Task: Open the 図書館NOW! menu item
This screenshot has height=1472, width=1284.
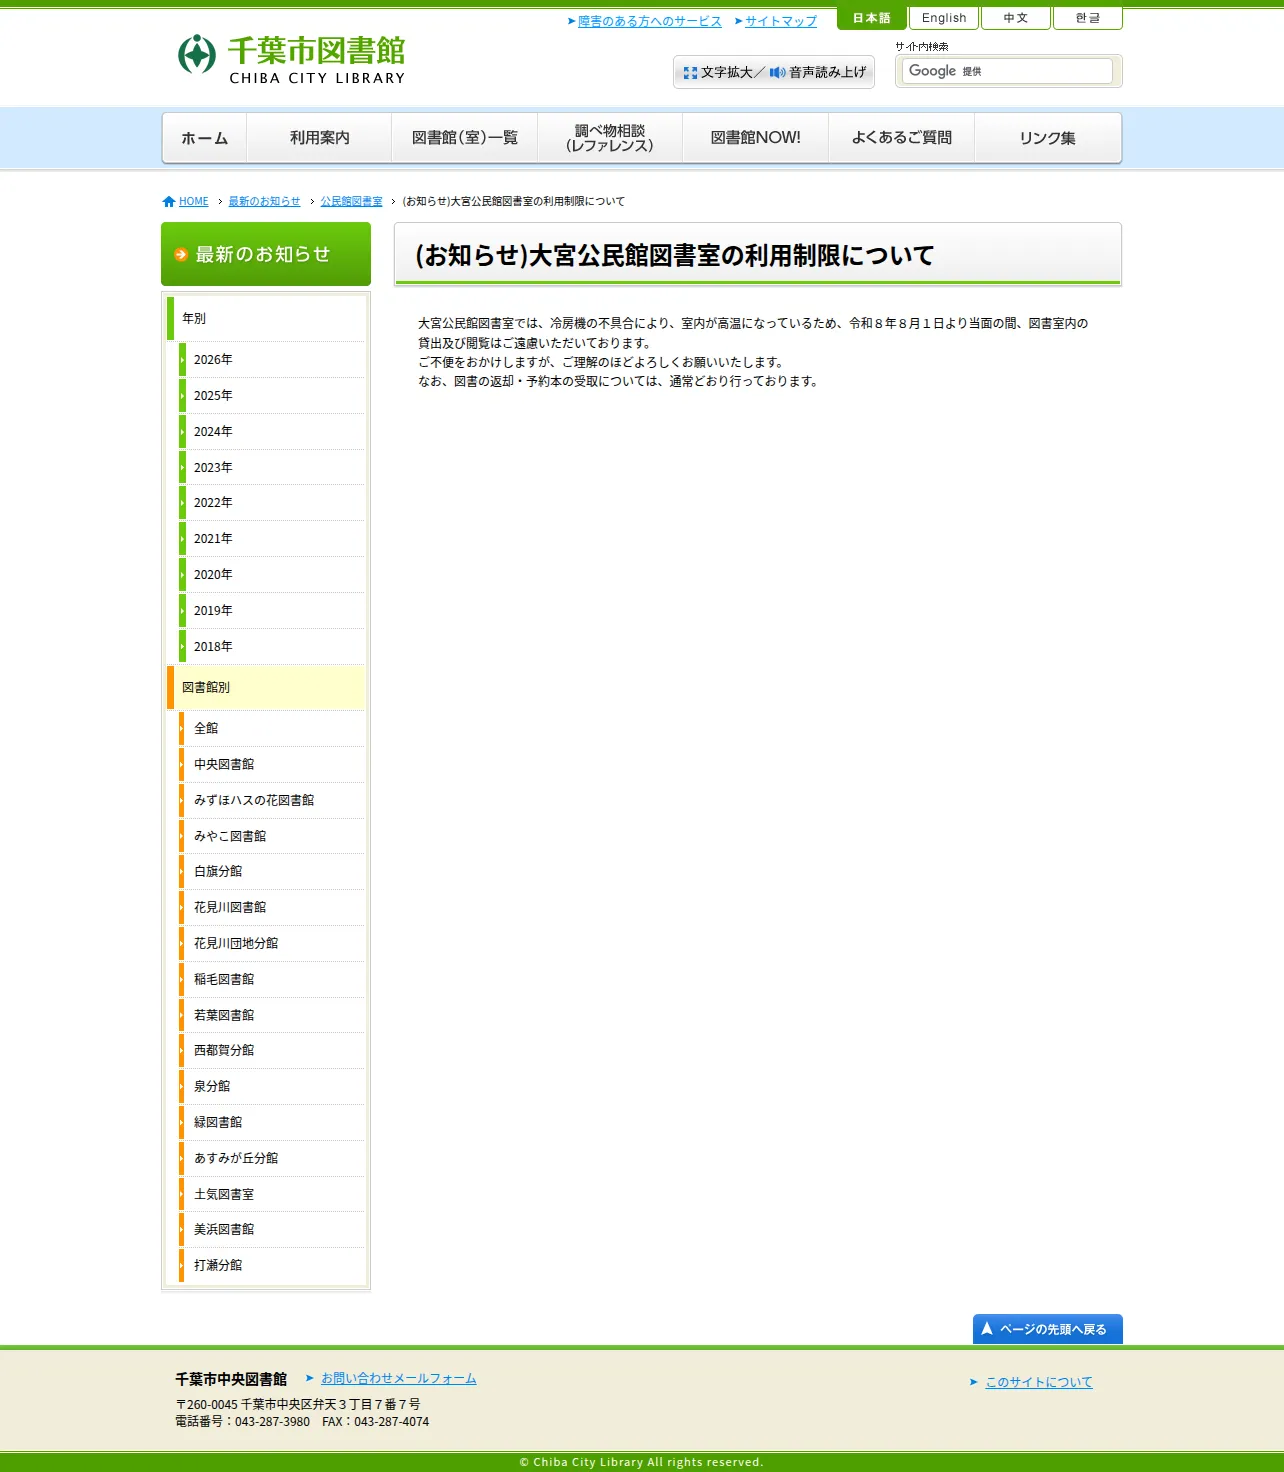Action: click(x=756, y=138)
